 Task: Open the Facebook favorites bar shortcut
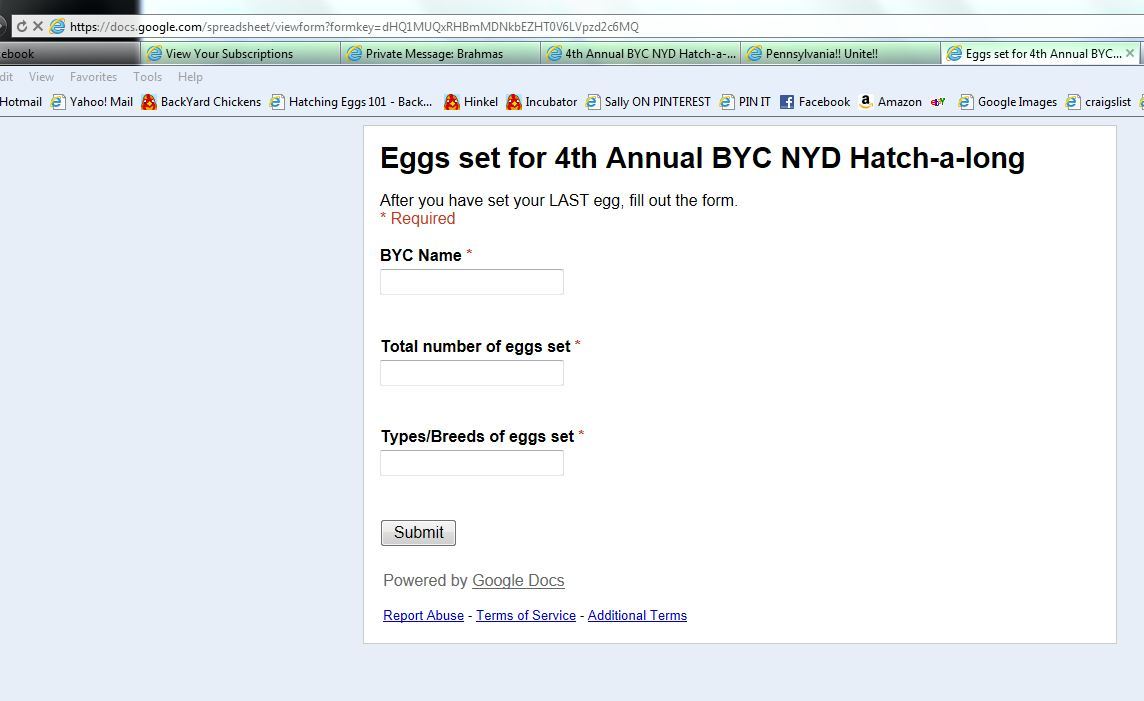tap(815, 101)
